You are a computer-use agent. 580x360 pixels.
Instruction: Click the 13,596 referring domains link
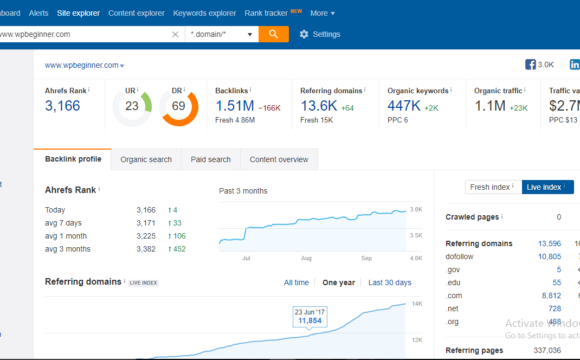click(x=549, y=243)
